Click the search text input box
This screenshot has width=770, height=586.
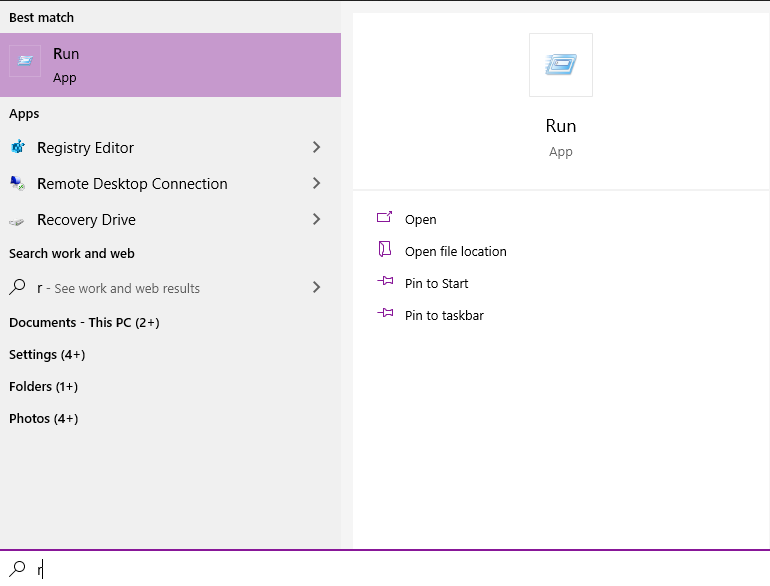(400, 569)
